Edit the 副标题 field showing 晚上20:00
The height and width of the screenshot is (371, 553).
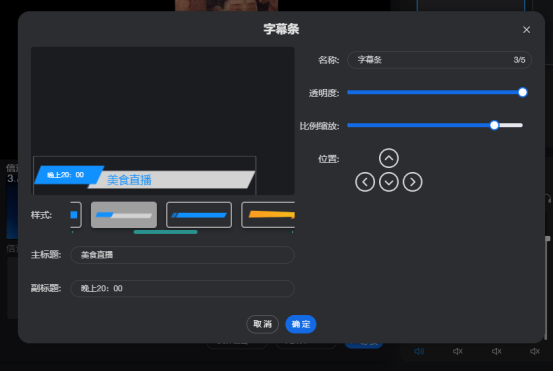pos(182,288)
